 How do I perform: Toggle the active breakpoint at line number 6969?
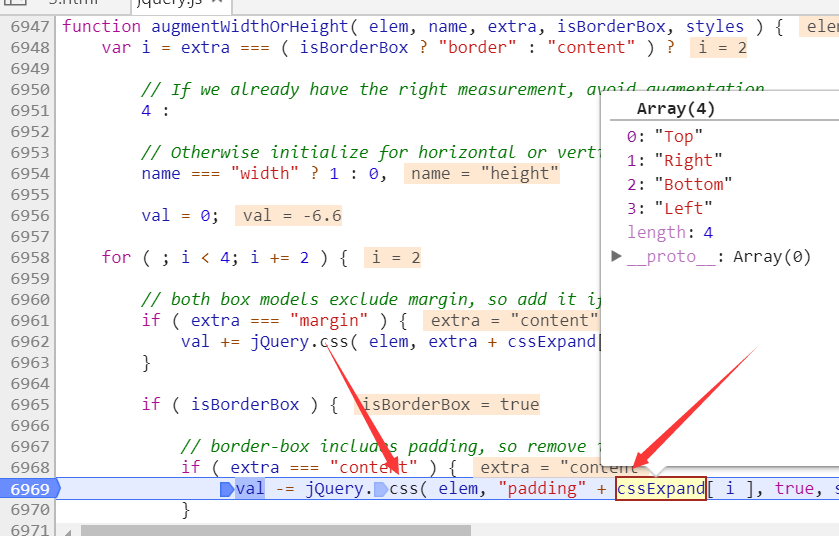[x=30, y=489]
